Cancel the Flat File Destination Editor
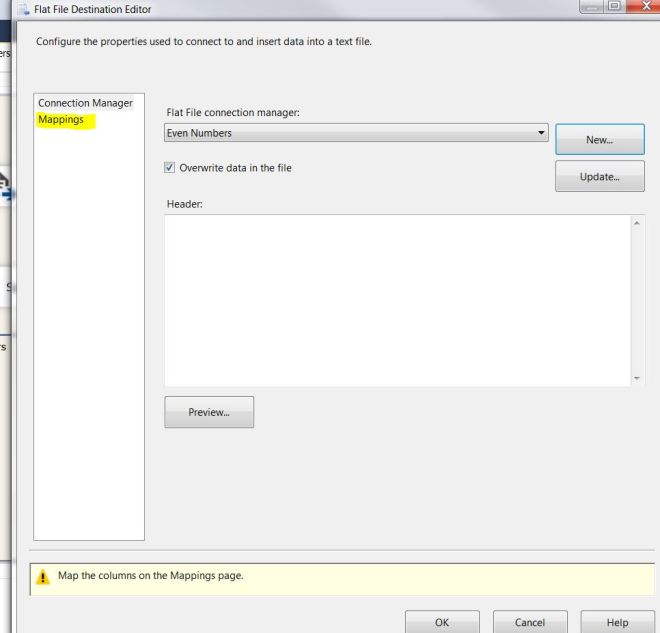 530,622
